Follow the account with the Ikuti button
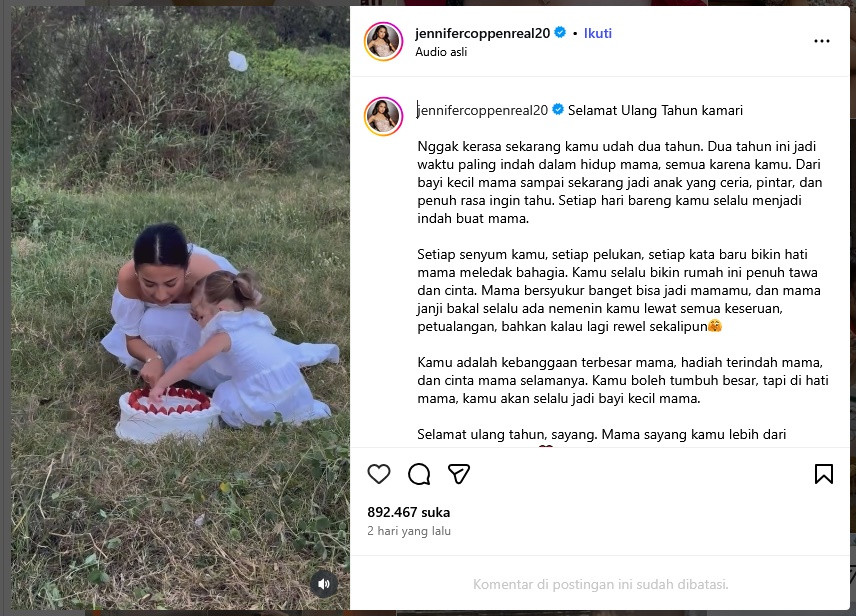This screenshot has height=616, width=856. [598, 33]
